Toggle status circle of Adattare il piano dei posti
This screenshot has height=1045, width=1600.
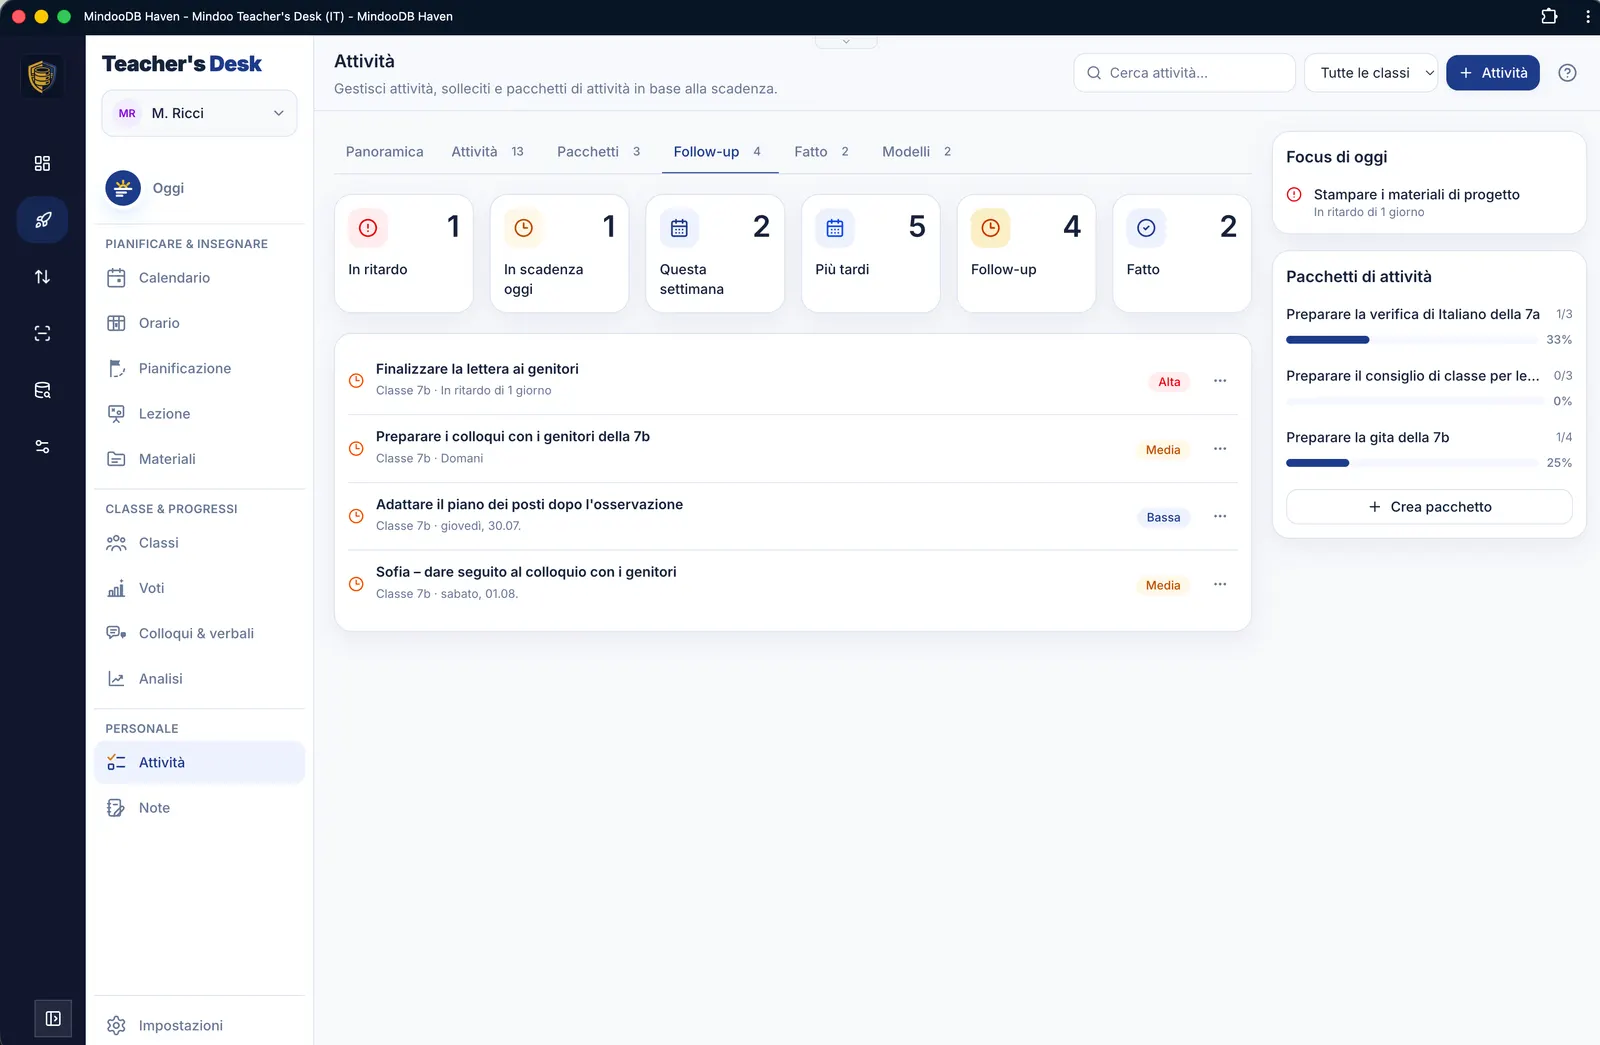[356, 516]
